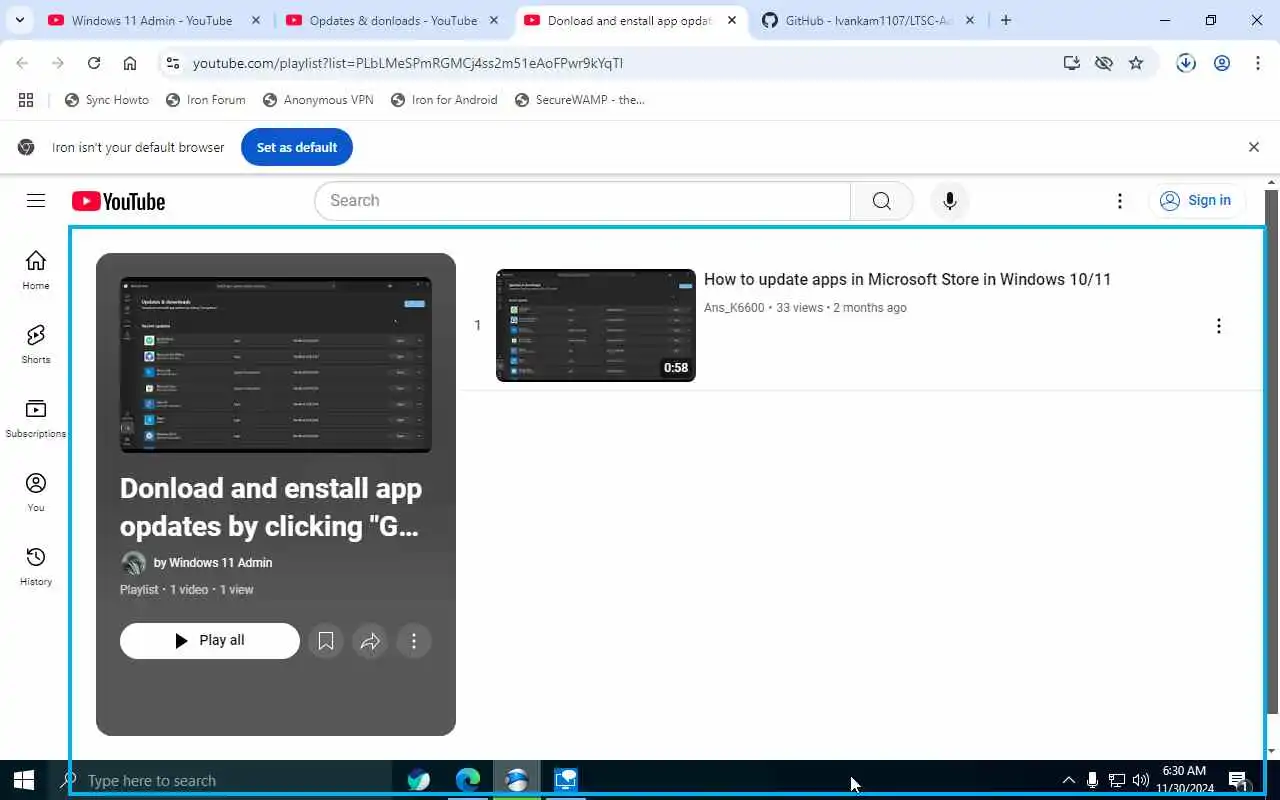
Task: Go to the YouTube logo home link
Action: (x=118, y=201)
